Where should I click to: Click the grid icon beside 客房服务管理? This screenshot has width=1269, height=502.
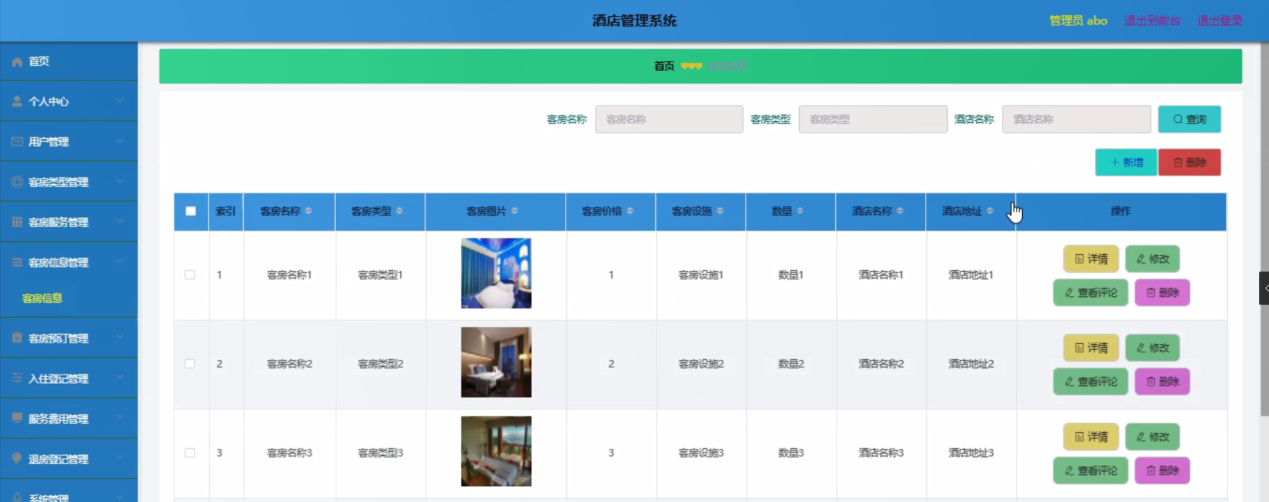point(17,222)
